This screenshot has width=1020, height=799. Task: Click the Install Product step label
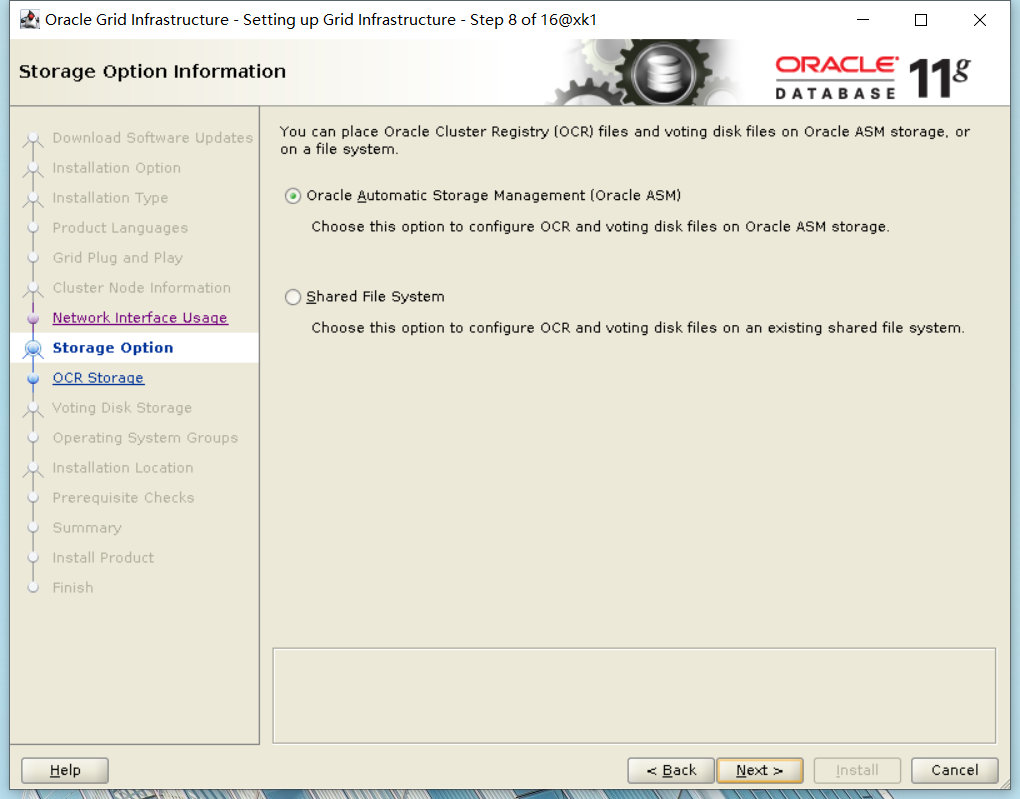pyautogui.click(x=103, y=558)
